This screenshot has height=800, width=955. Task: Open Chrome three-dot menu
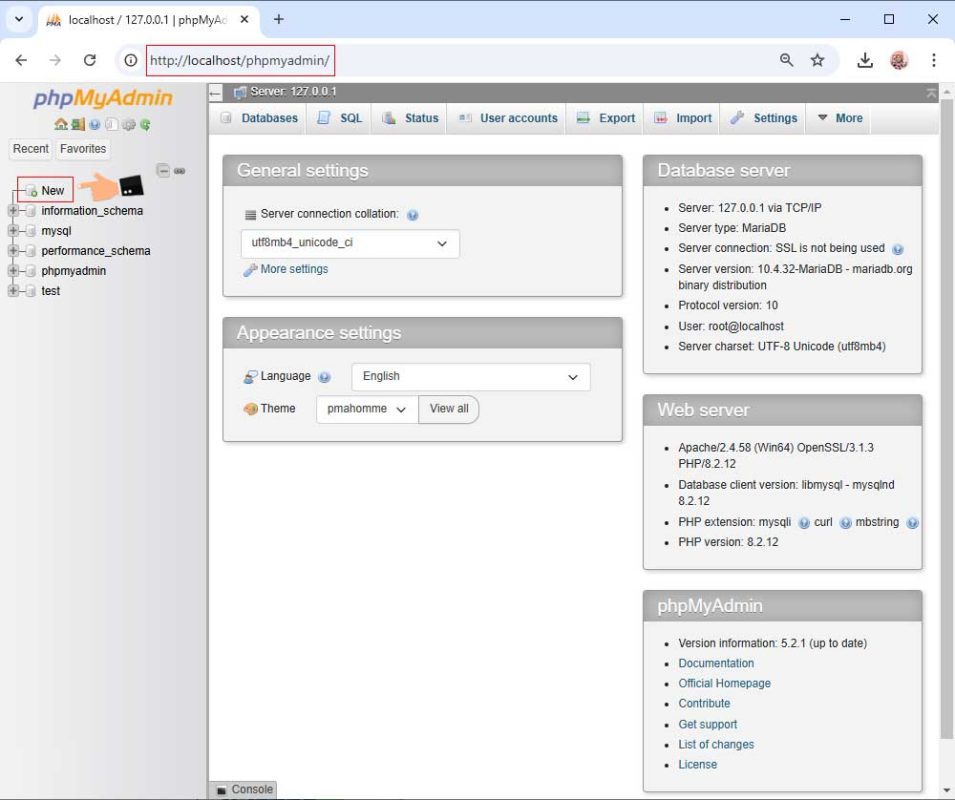click(x=933, y=60)
